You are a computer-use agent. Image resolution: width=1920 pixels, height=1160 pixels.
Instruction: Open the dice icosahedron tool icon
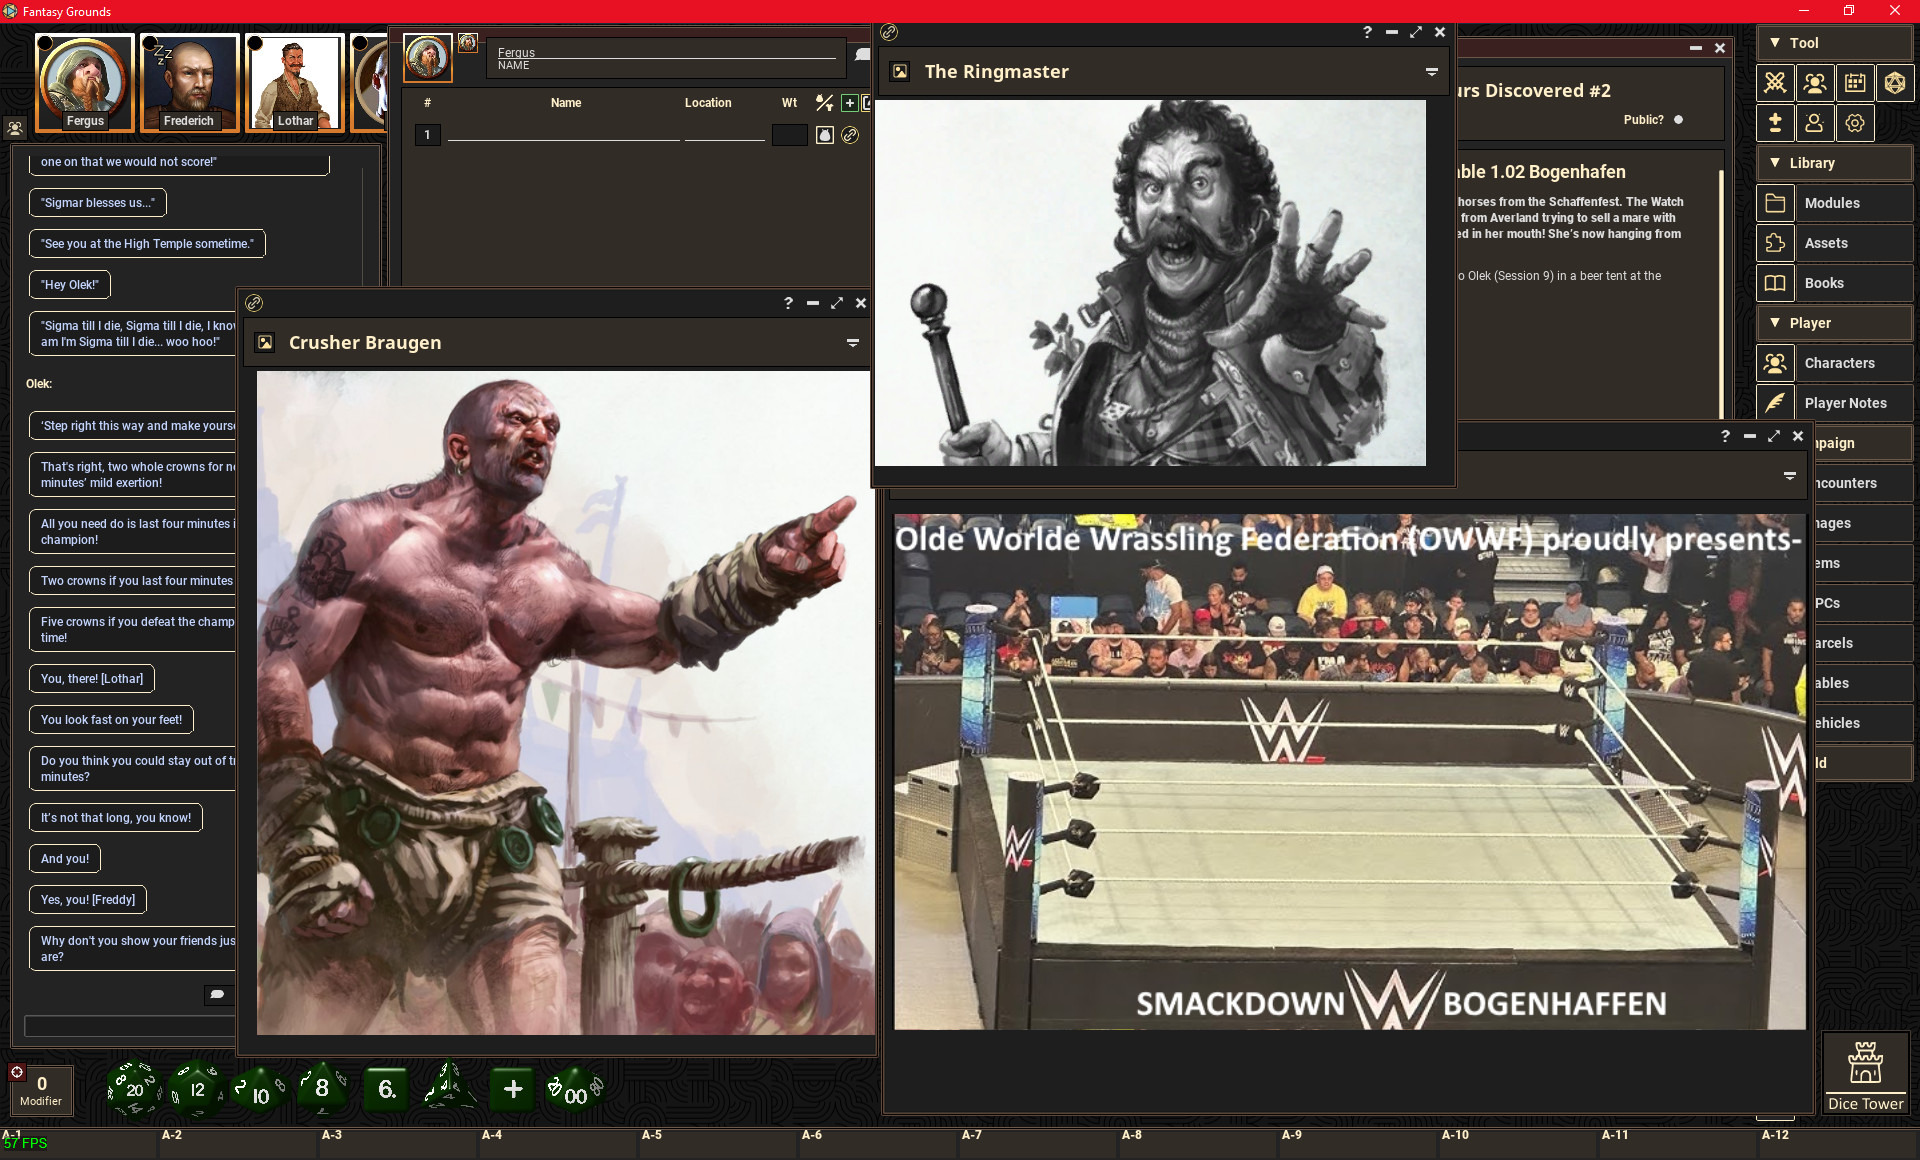point(1895,83)
